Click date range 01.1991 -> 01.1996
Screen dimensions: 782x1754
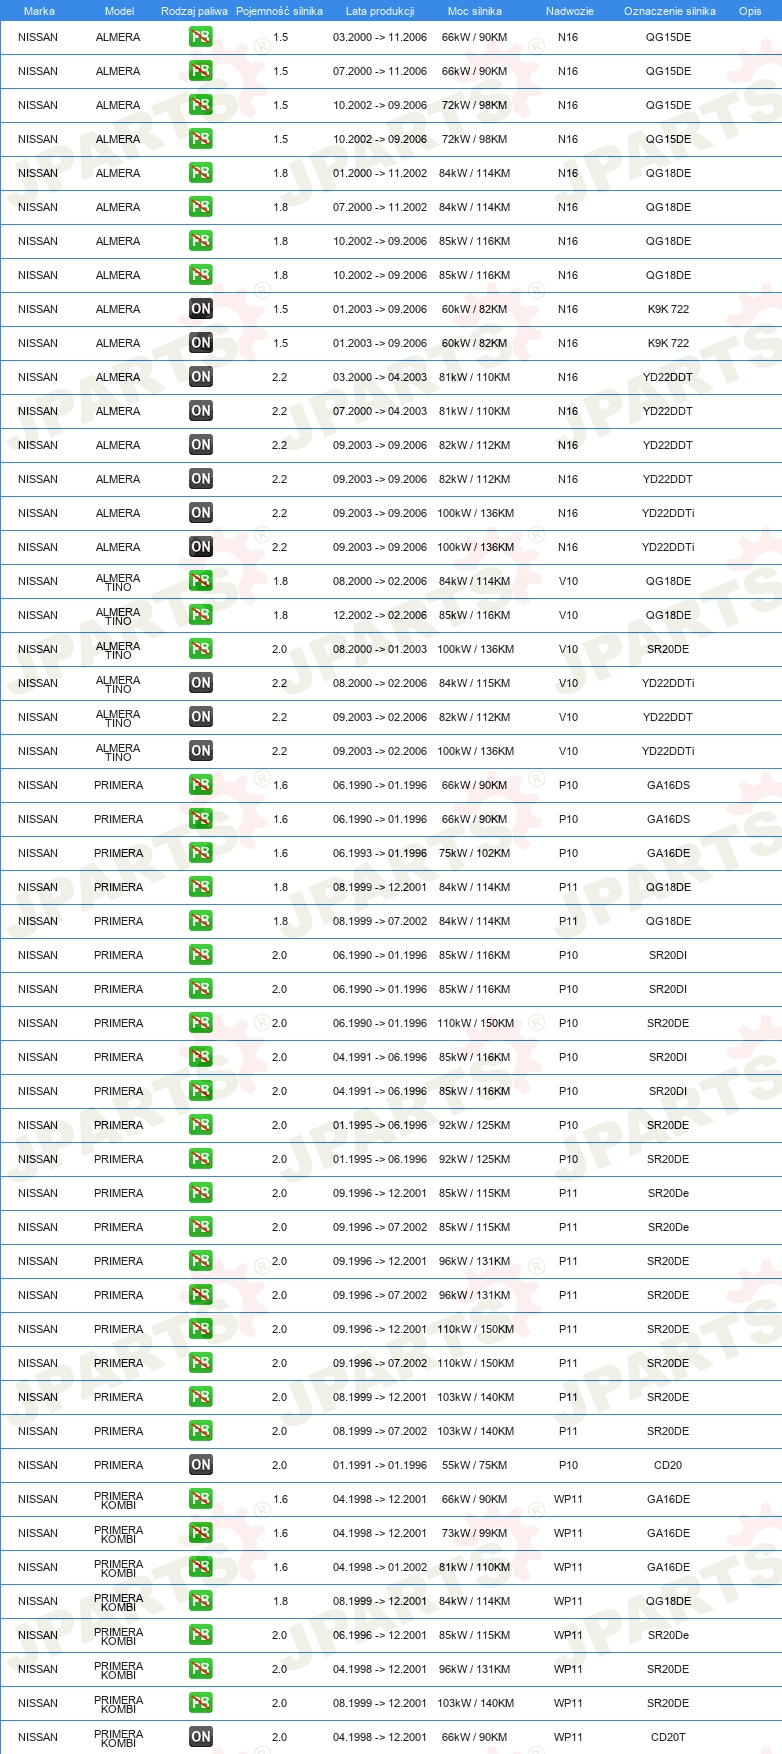point(380,1465)
